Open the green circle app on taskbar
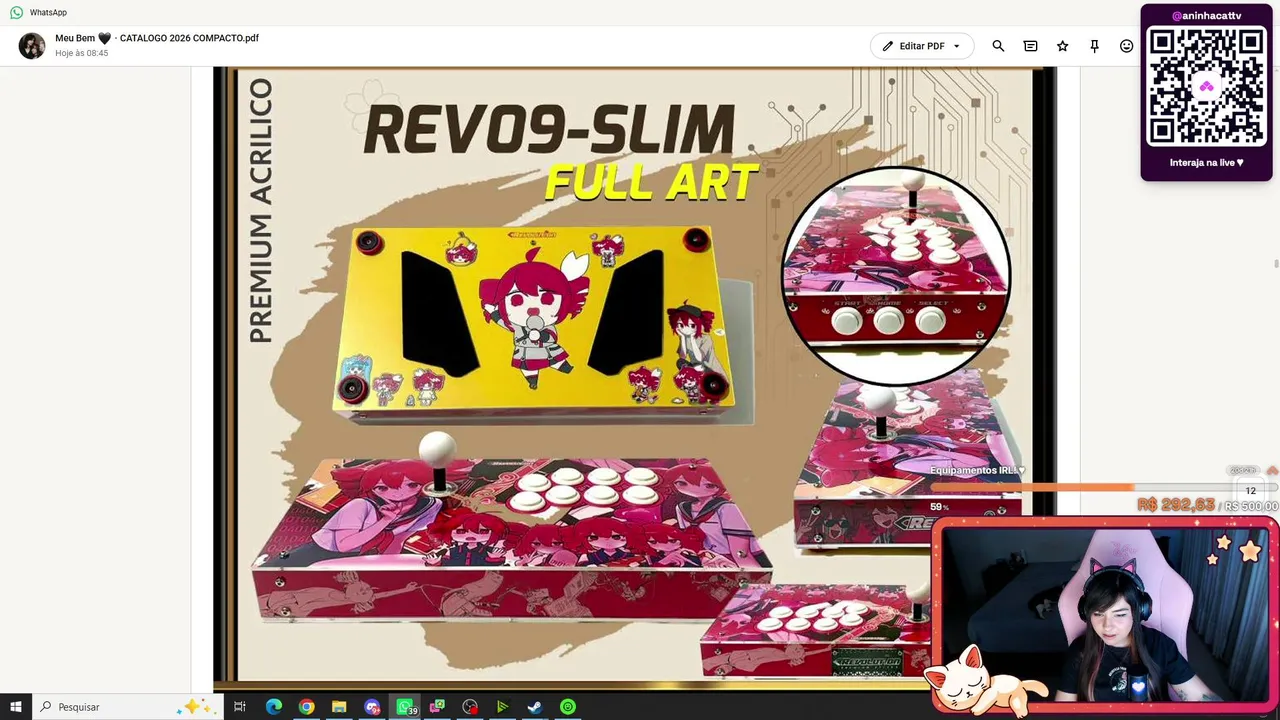 [568, 707]
